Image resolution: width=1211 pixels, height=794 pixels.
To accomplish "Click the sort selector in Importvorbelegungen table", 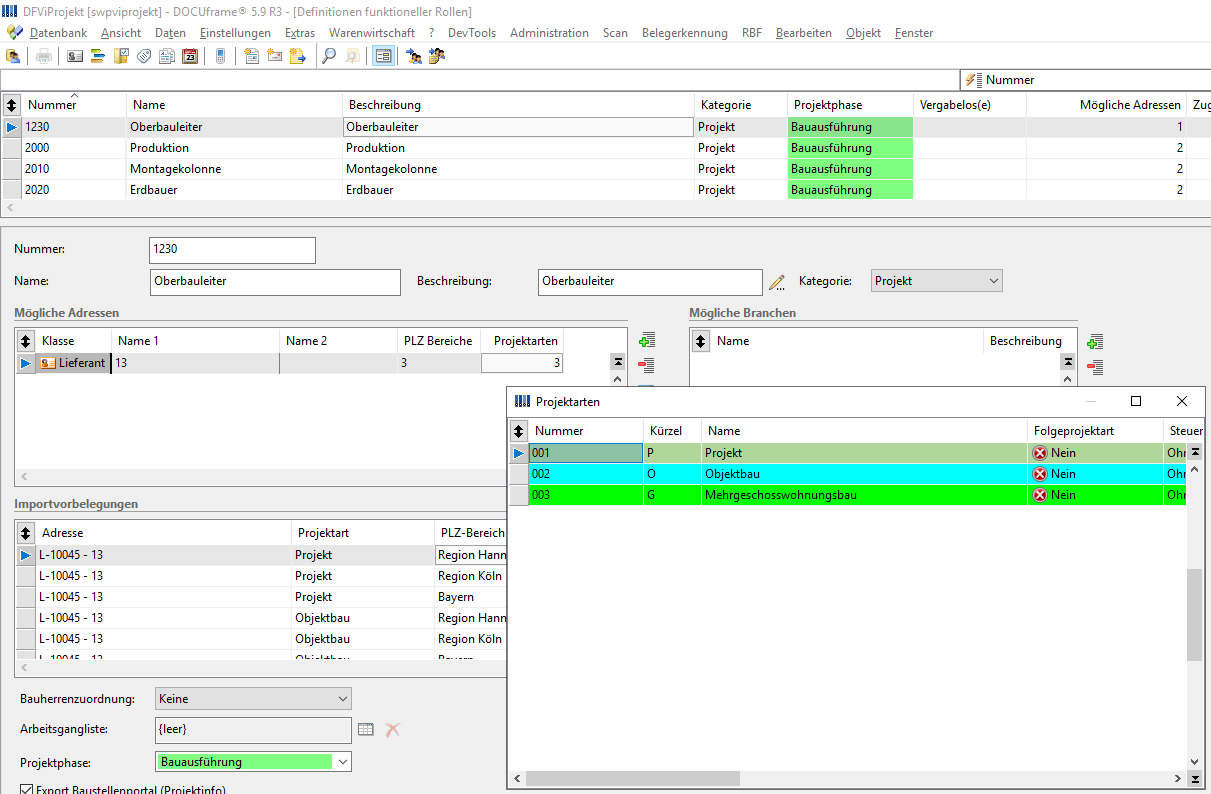I will click(x=26, y=533).
